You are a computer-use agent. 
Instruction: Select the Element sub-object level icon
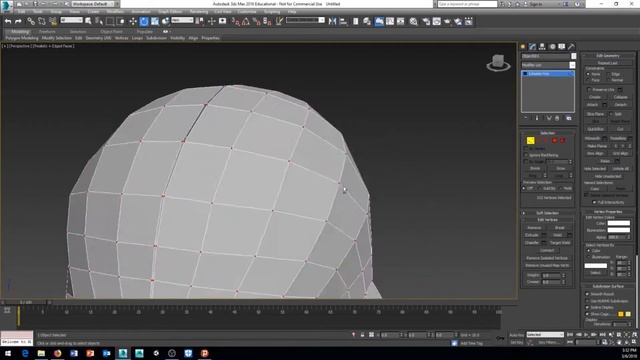click(x=562, y=140)
